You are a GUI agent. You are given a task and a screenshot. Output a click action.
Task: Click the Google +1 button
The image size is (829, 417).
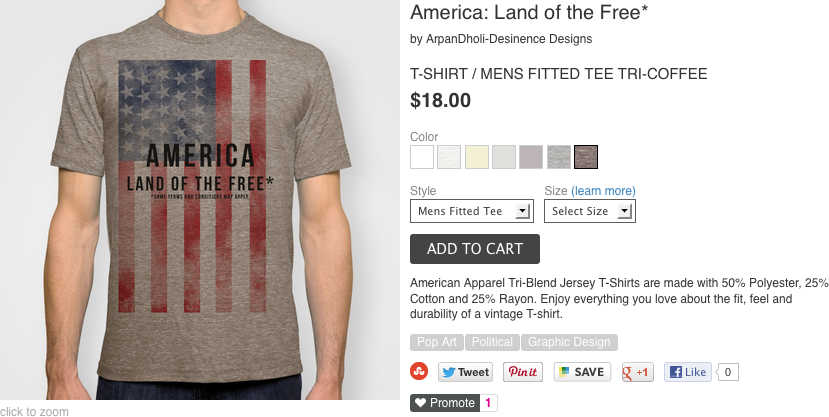tap(638, 372)
